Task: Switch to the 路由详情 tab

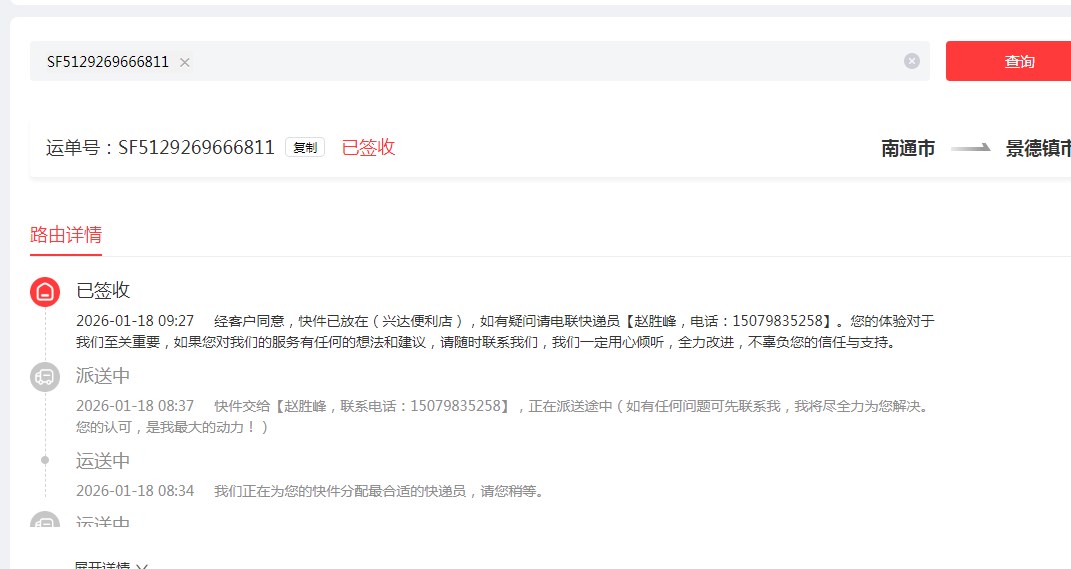Action: 66,235
